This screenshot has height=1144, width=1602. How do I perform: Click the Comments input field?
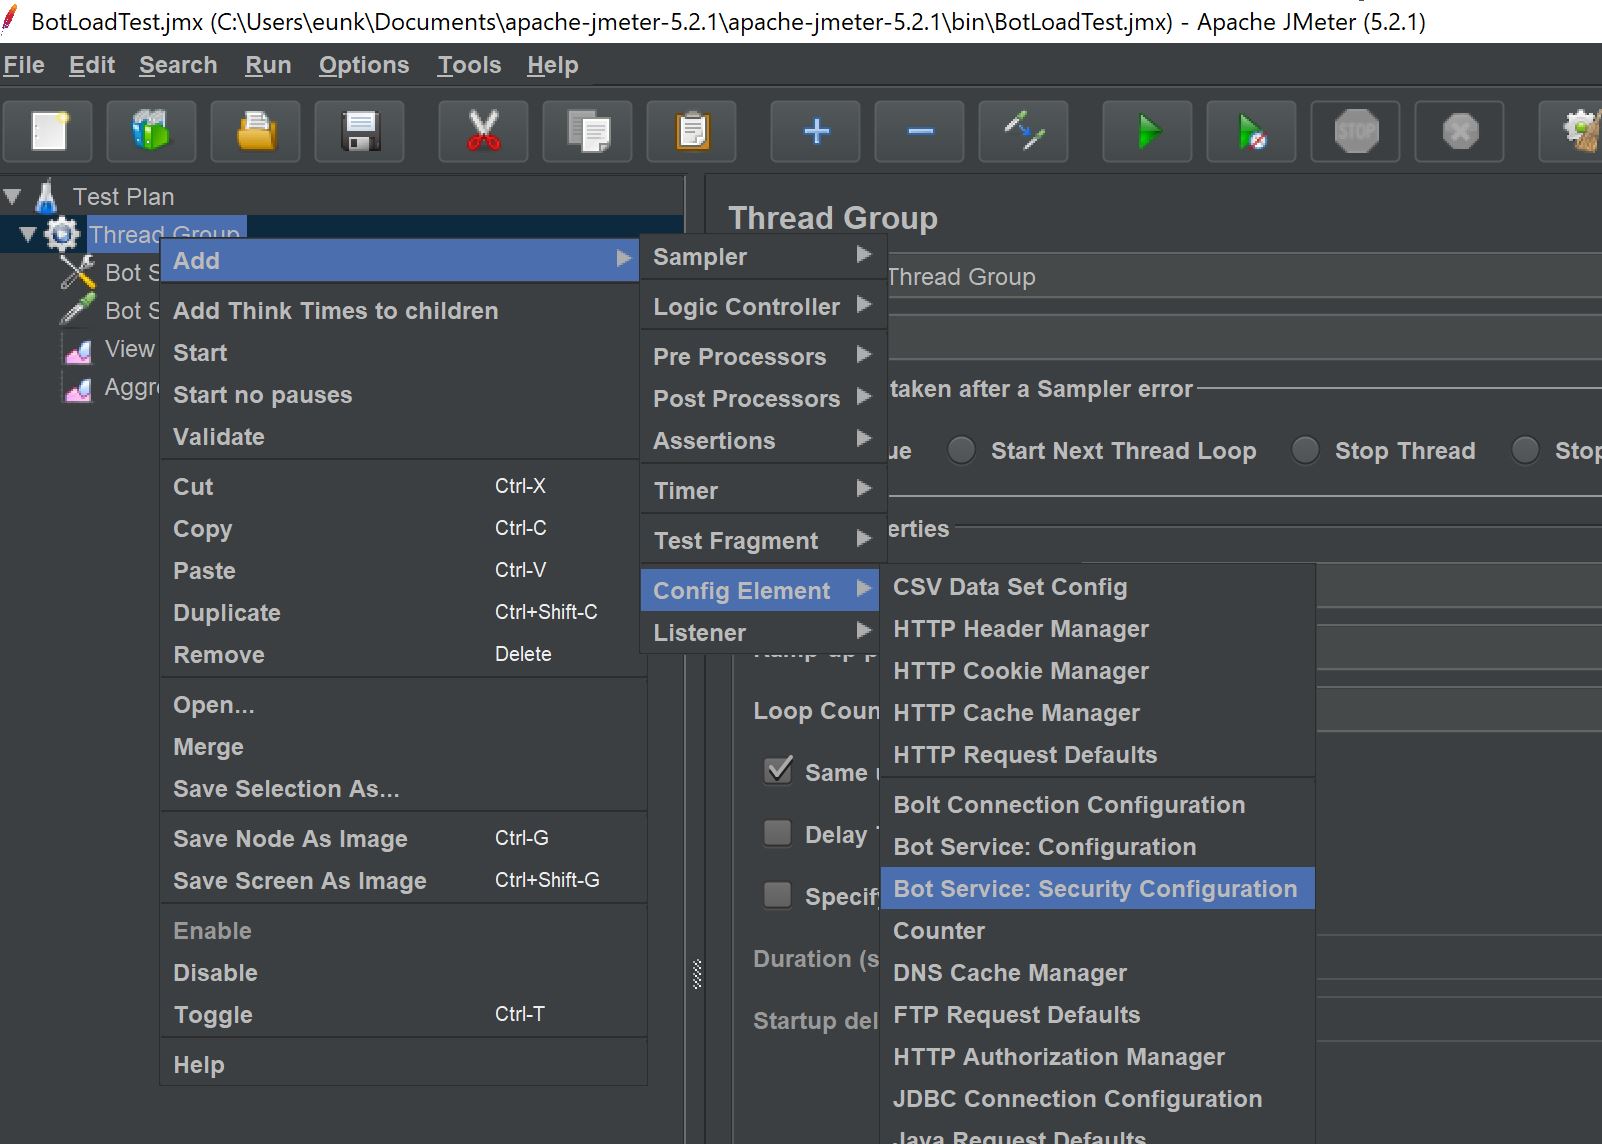(x=1243, y=339)
